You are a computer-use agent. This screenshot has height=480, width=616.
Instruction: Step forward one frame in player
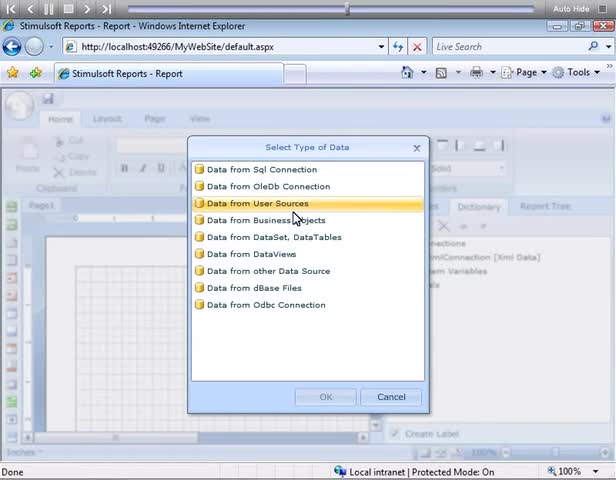[x=87, y=9]
